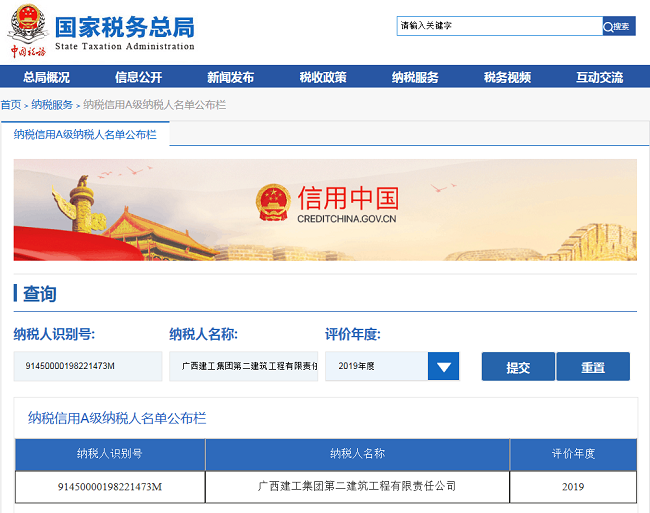Click the Credit China national emblem in banner
Screen dimensions: 650x513
[273, 203]
